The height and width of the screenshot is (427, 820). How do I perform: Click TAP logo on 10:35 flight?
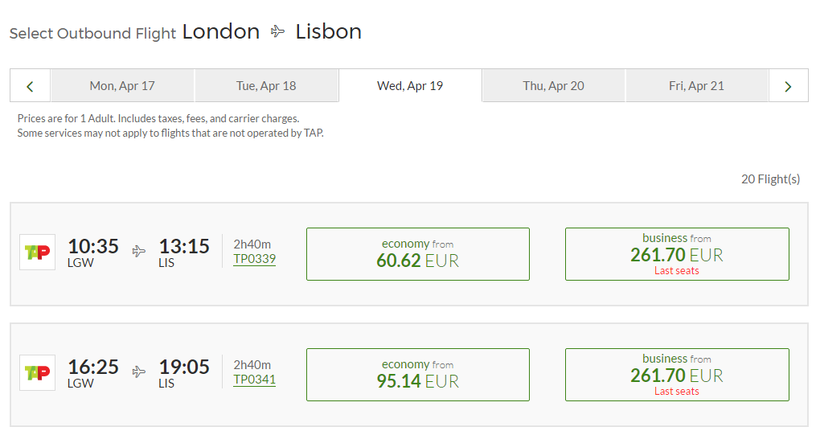(38, 252)
